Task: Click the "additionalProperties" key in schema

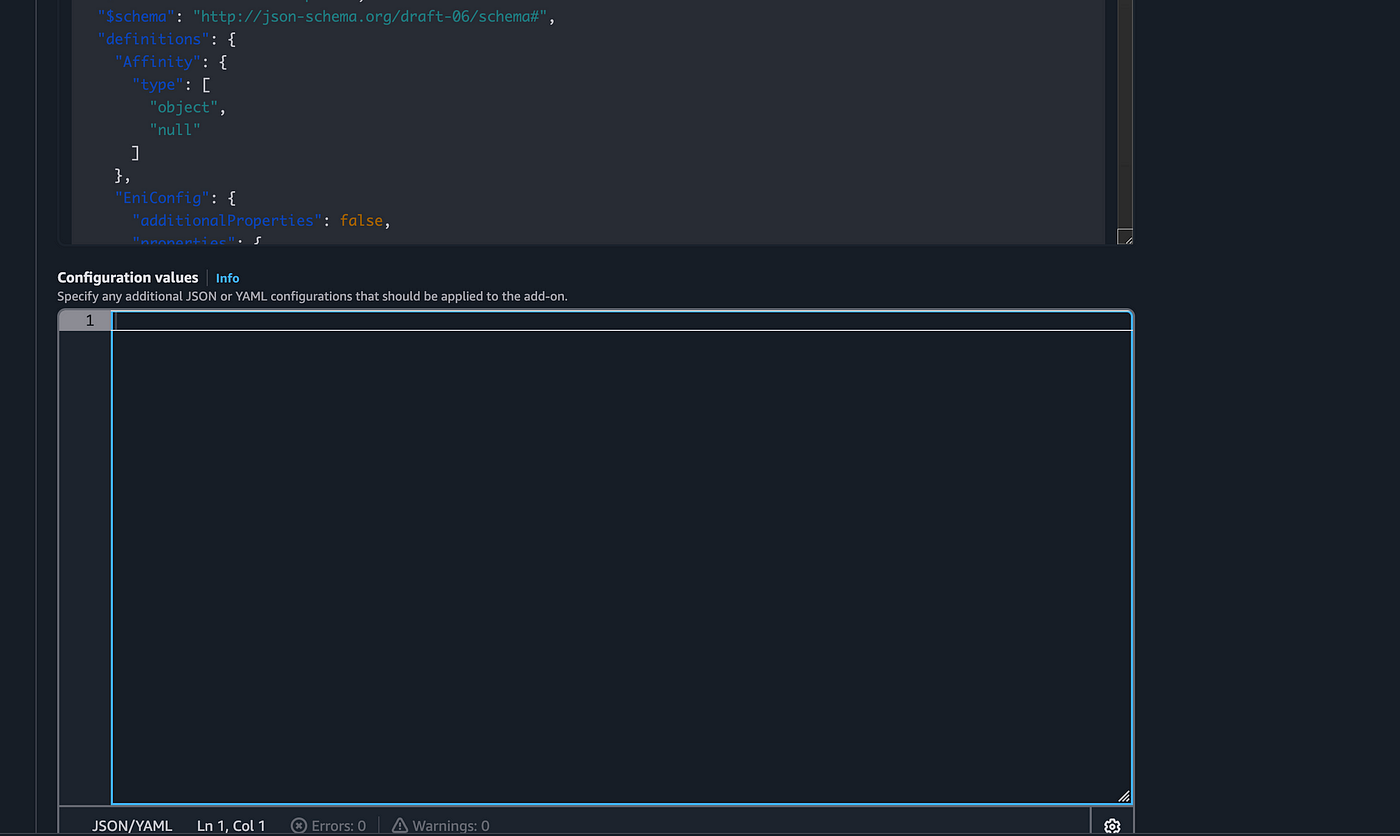Action: [228, 220]
